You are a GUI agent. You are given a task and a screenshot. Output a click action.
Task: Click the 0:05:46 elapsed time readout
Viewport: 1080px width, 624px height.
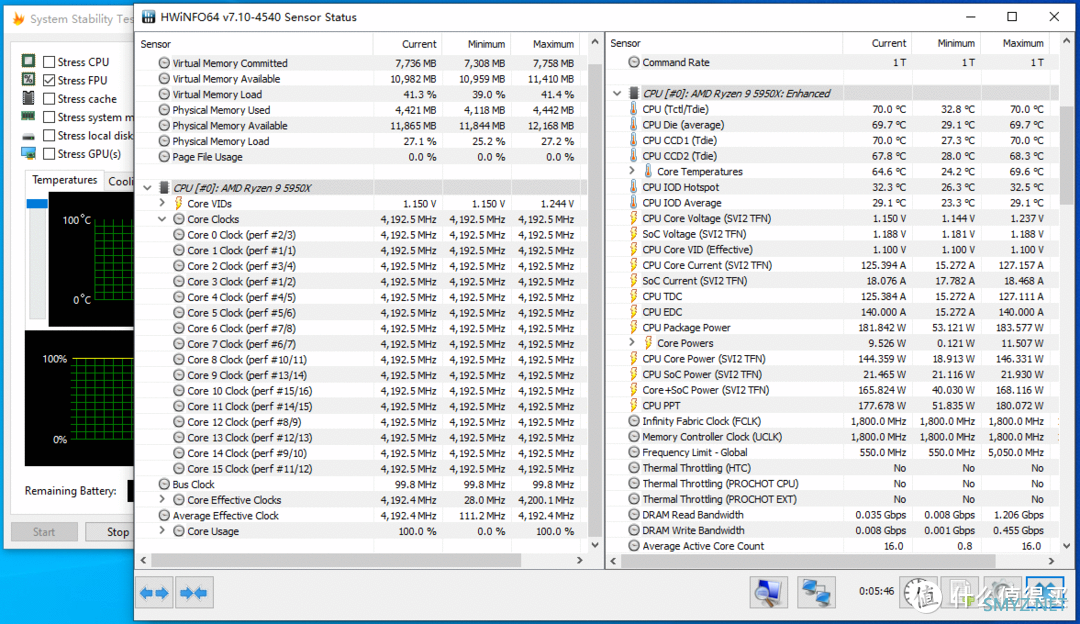876,591
